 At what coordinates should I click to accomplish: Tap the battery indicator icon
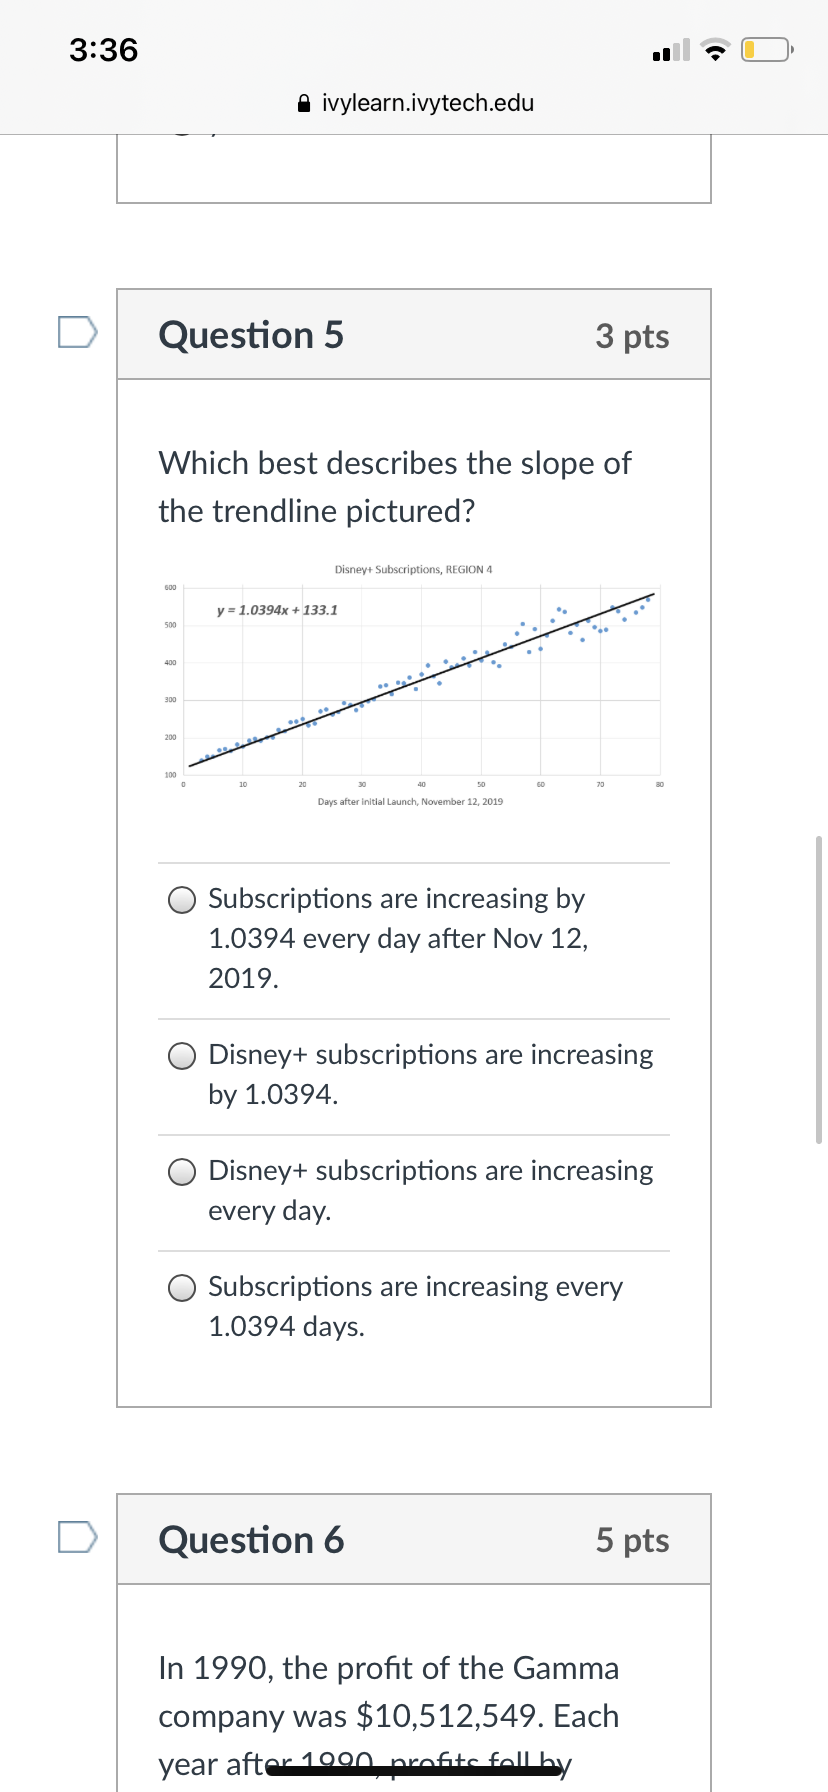point(766,50)
